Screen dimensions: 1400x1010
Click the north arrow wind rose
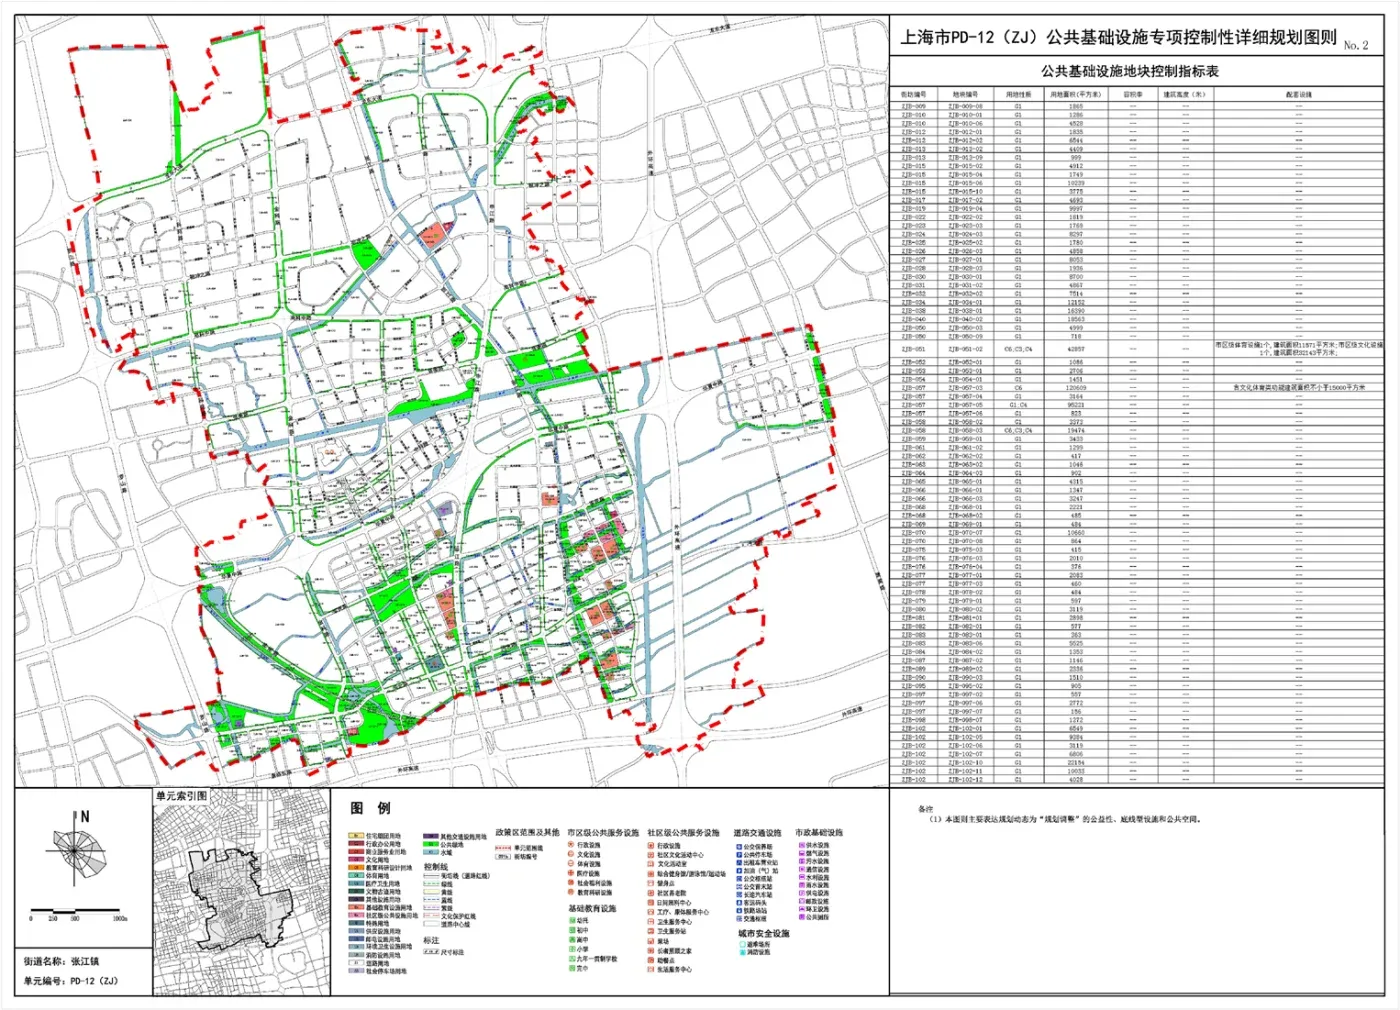click(75, 849)
